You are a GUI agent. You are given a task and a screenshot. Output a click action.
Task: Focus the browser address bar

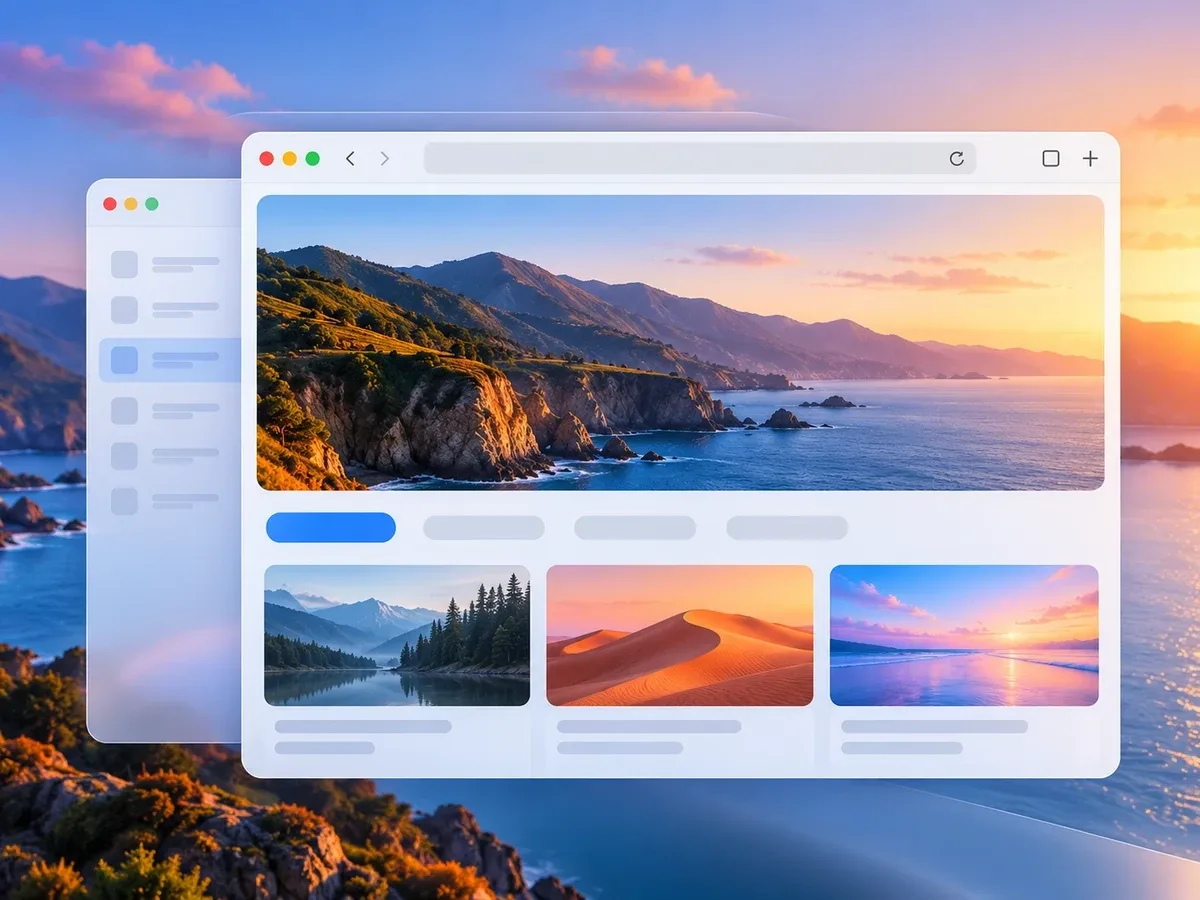tap(700, 158)
